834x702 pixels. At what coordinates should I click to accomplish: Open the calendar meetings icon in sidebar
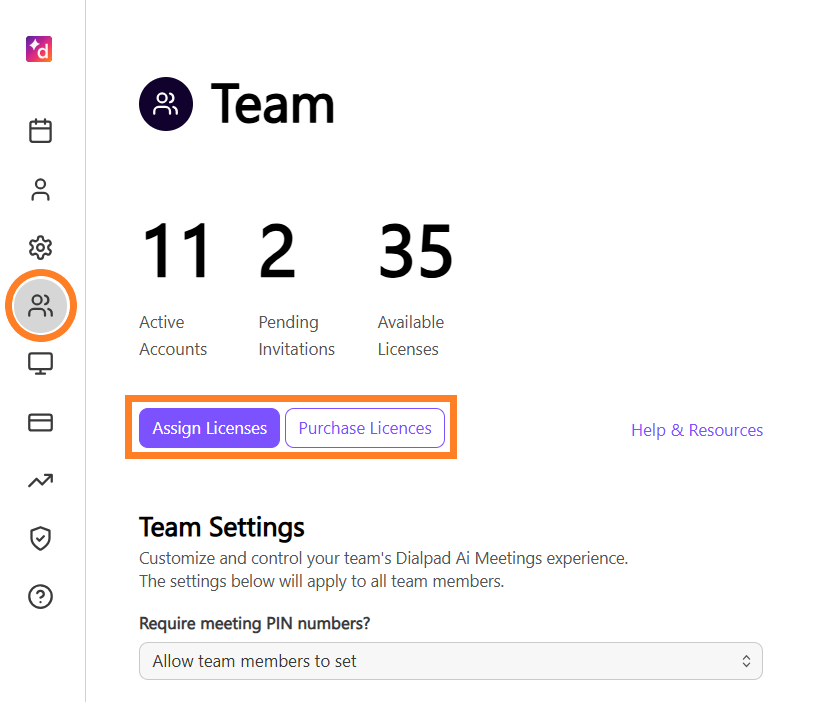[x=40, y=130]
